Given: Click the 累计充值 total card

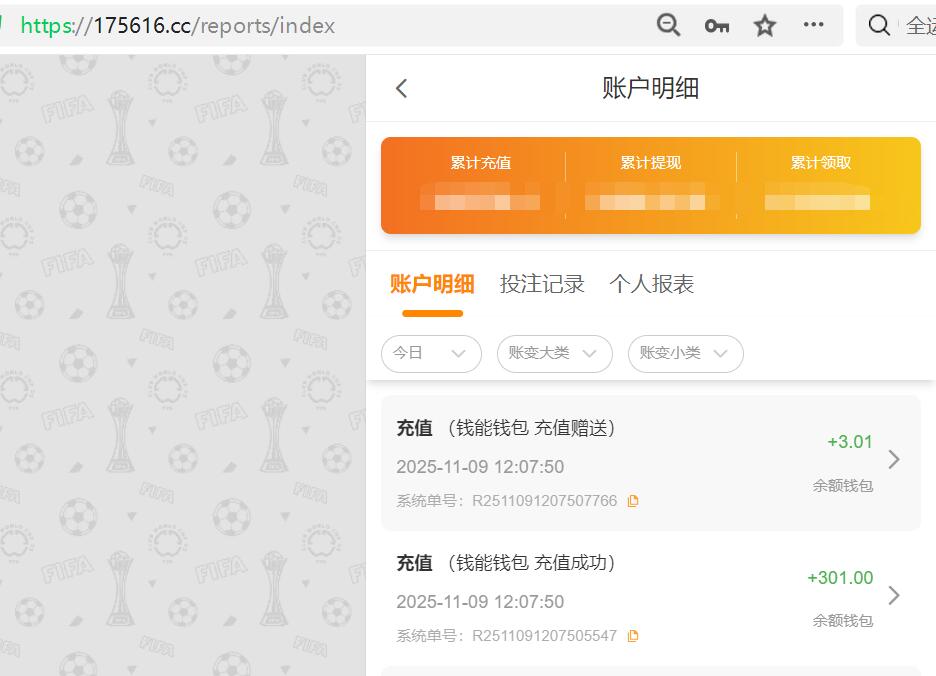Looking at the screenshot, I should pos(482,185).
